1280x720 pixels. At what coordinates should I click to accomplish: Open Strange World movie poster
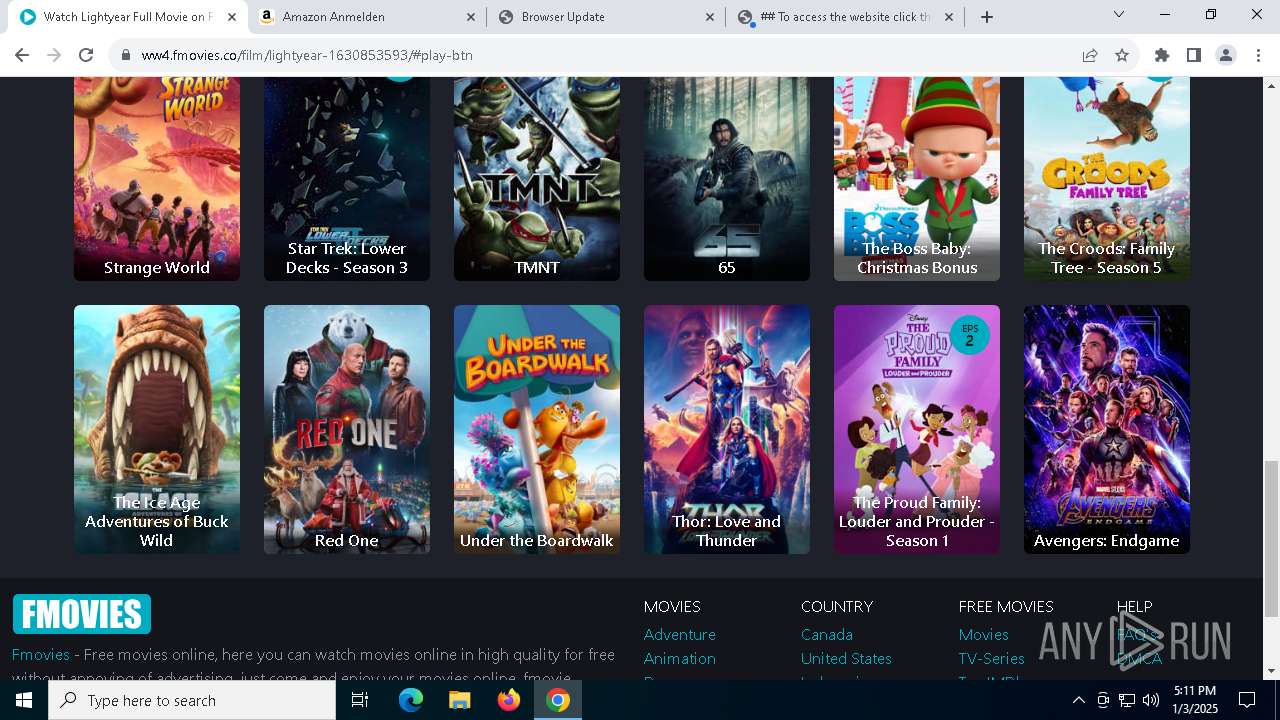point(157,178)
